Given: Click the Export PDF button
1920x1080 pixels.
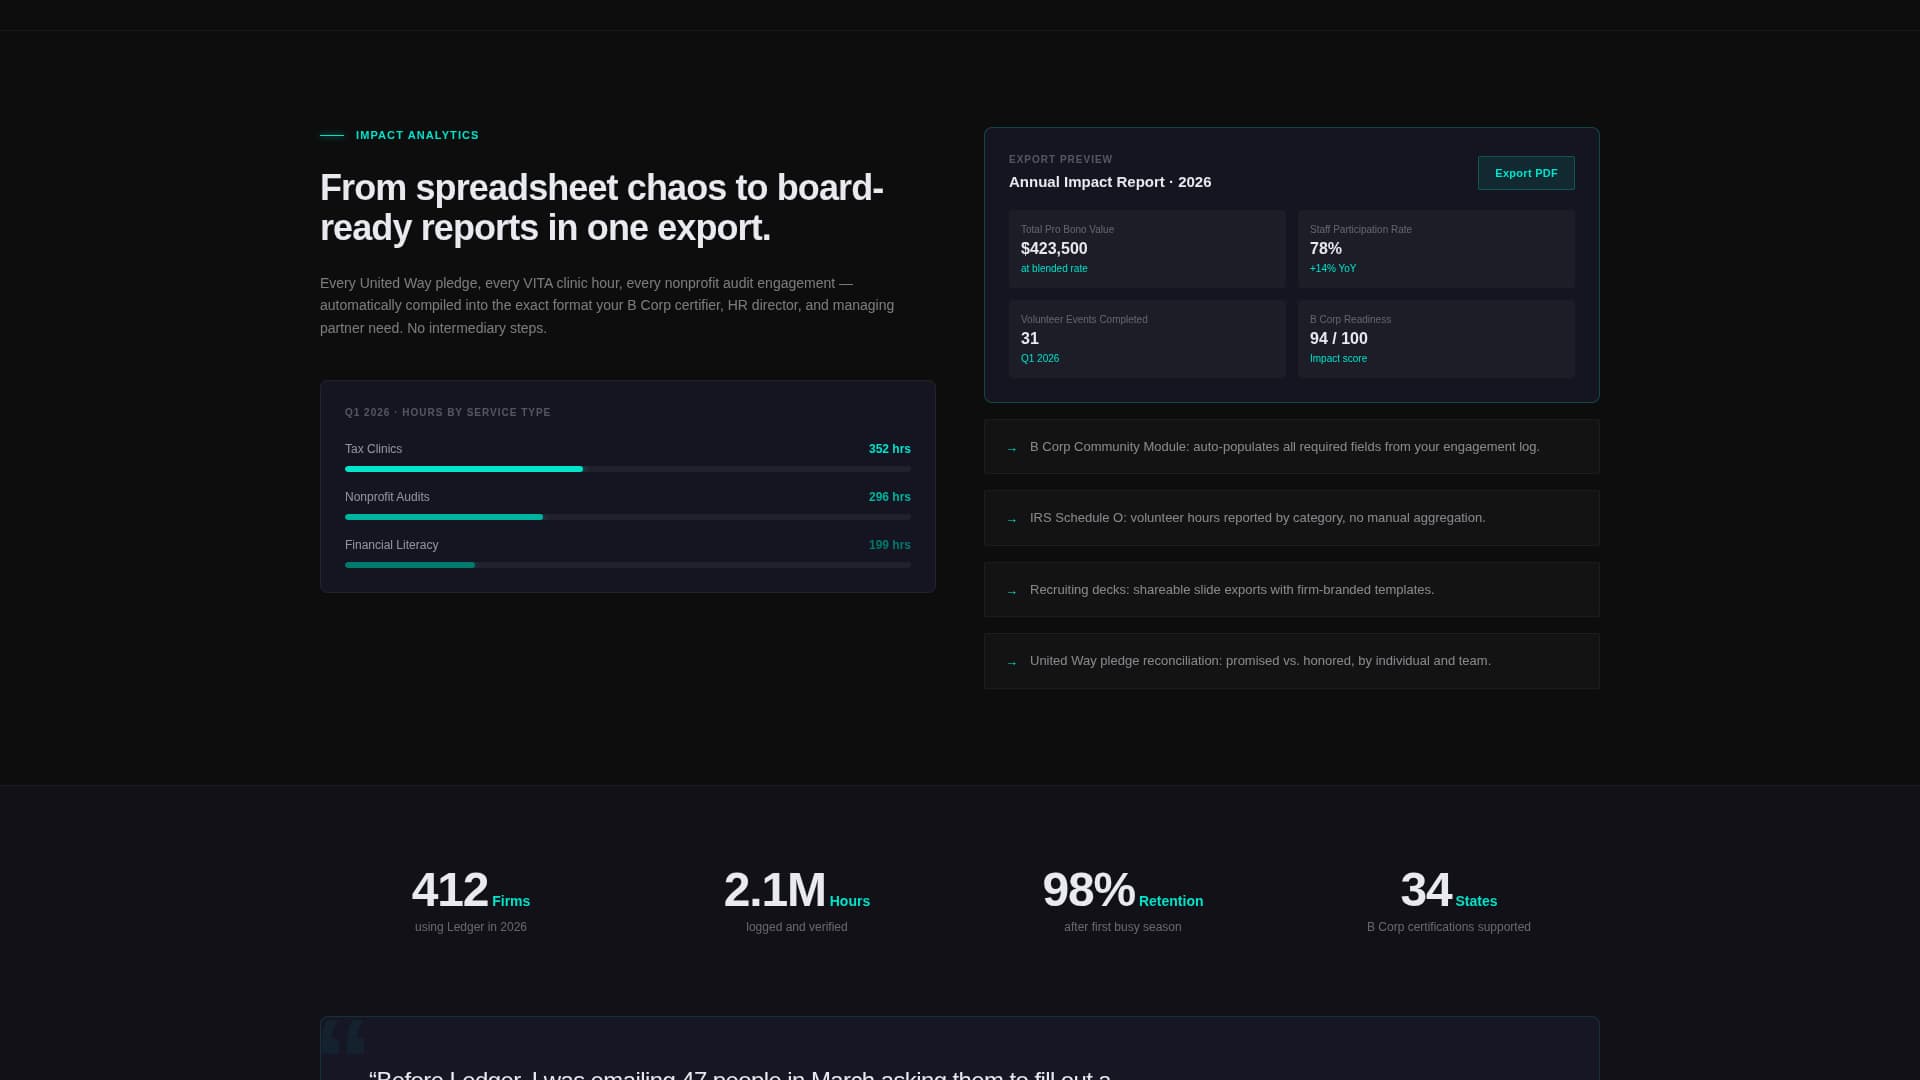Looking at the screenshot, I should coord(1525,173).
